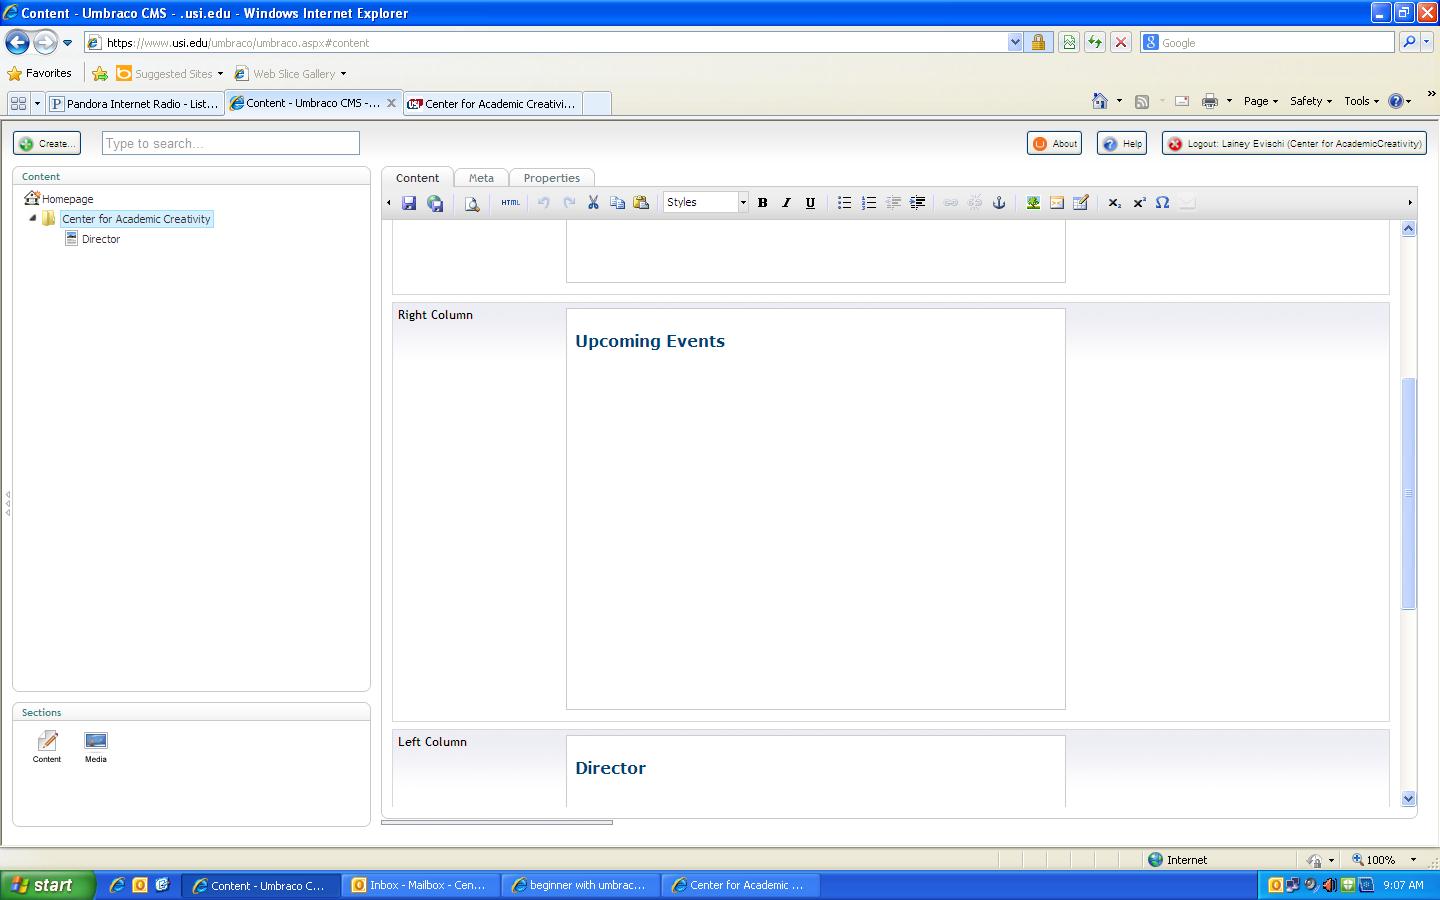Image resolution: width=1440 pixels, height=900 pixels.
Task: Click the editor's vertical scrollbar thumb
Action: (1408, 493)
